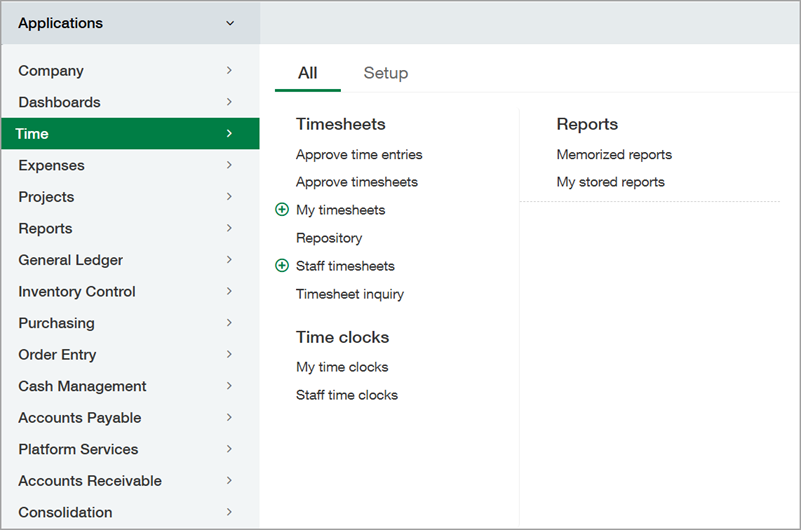The image size is (801, 530).
Task: Open My stored reports
Action: pyautogui.click(x=610, y=182)
